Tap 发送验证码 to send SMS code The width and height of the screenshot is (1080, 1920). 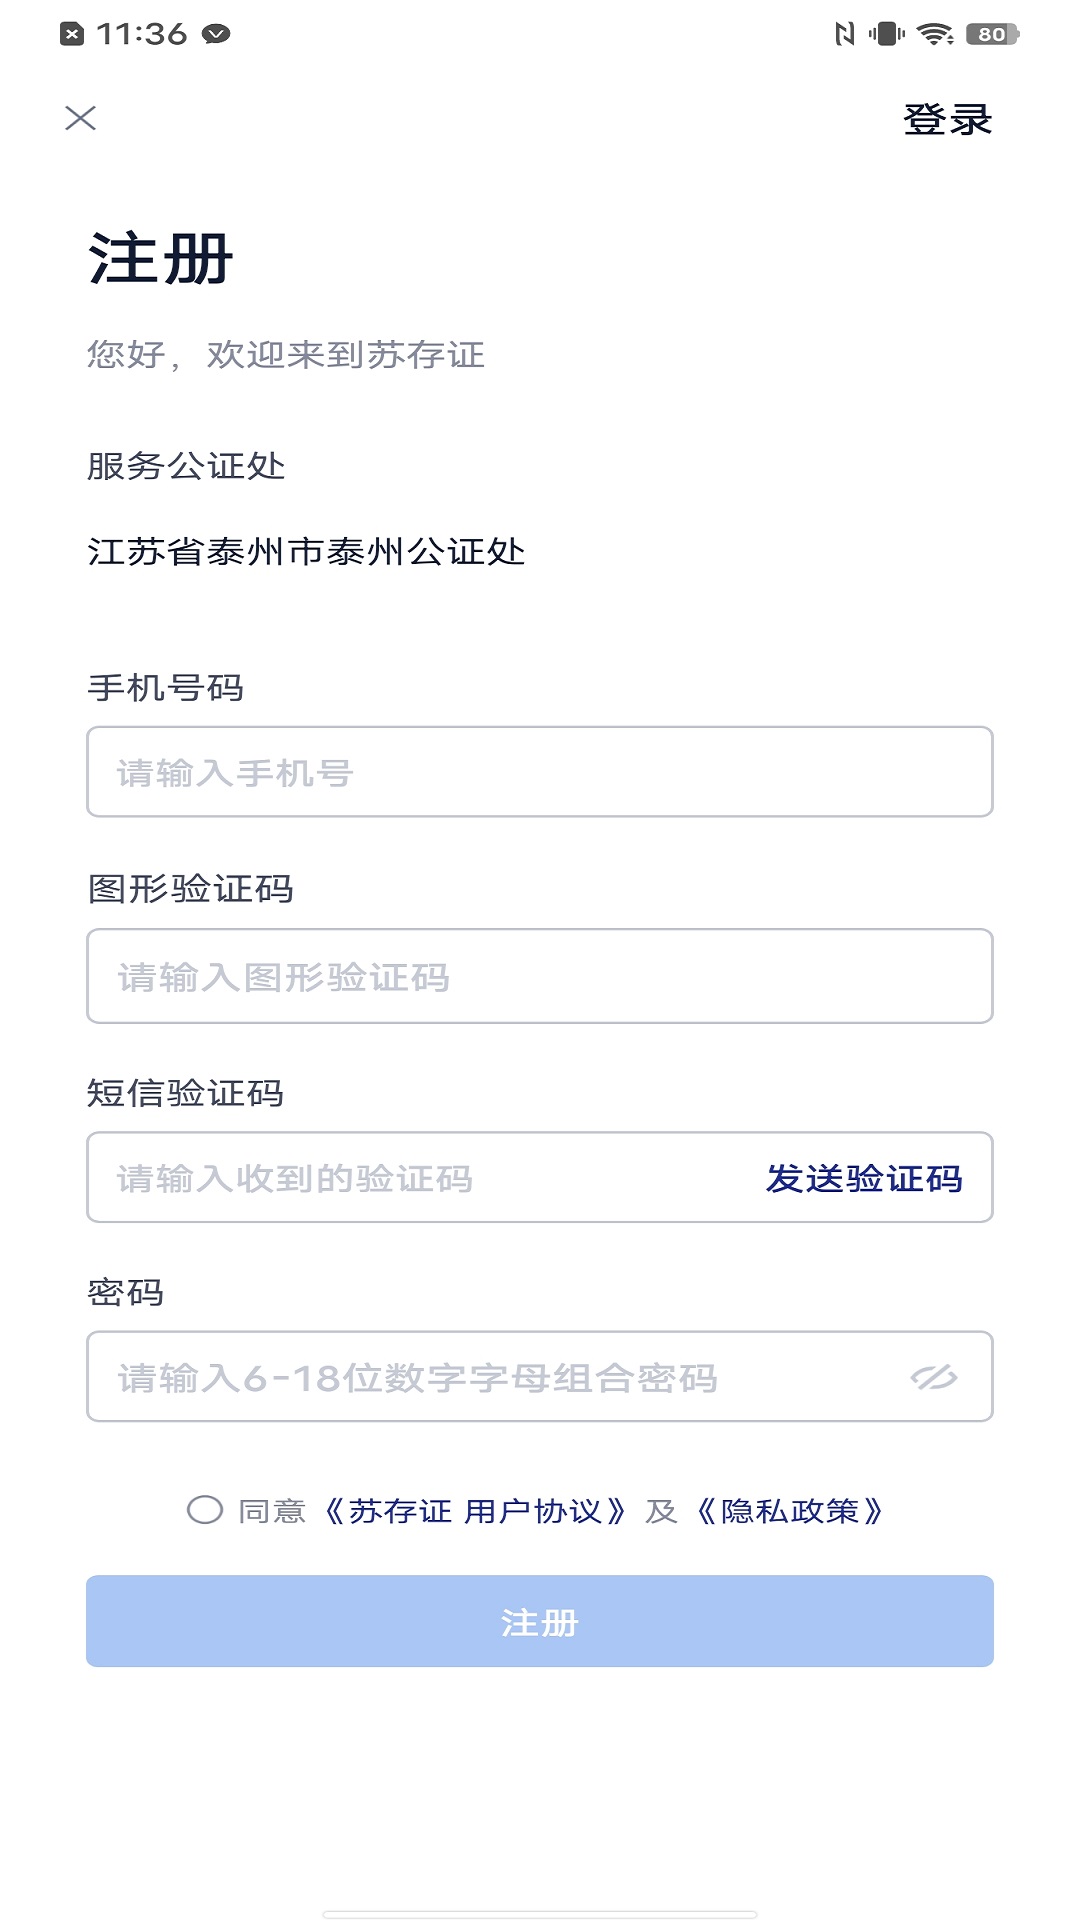(x=864, y=1178)
